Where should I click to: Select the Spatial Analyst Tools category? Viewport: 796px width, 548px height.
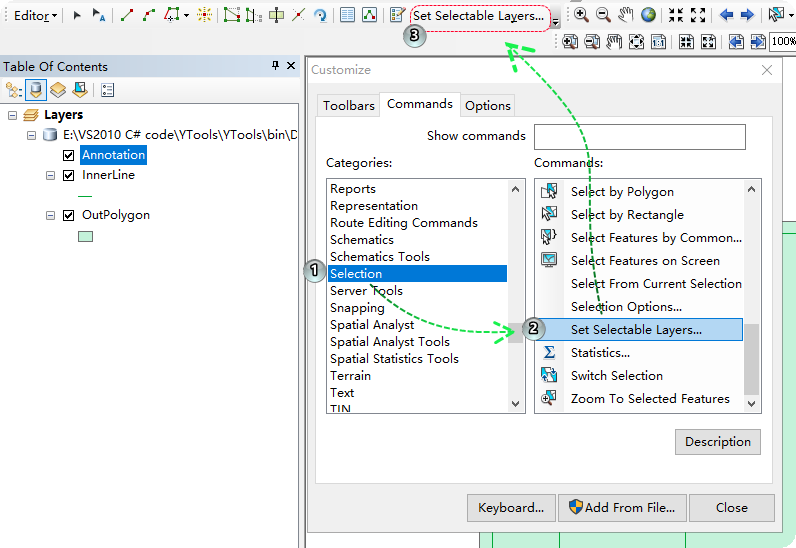click(417, 342)
